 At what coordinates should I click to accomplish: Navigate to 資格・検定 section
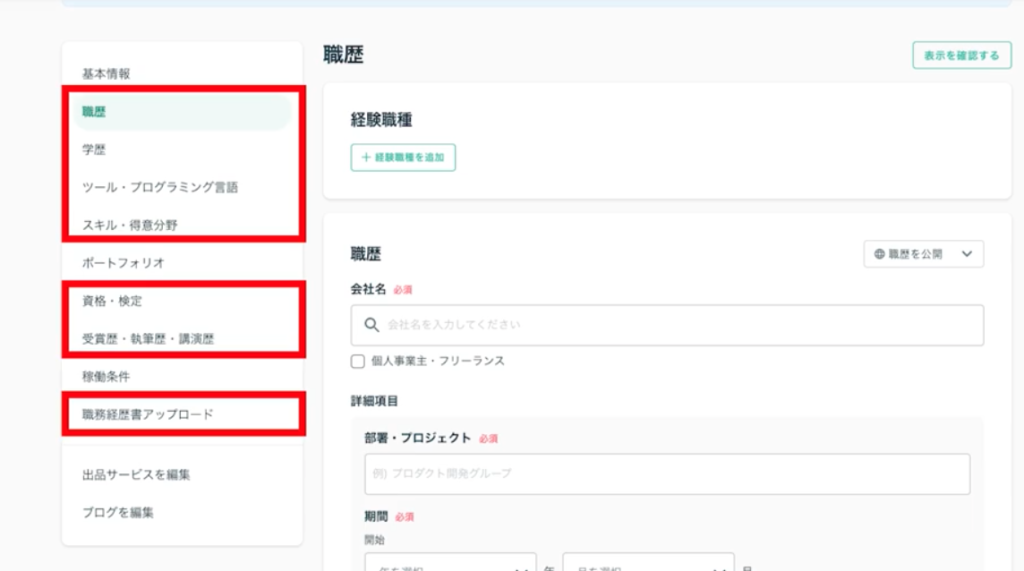click(x=105, y=301)
